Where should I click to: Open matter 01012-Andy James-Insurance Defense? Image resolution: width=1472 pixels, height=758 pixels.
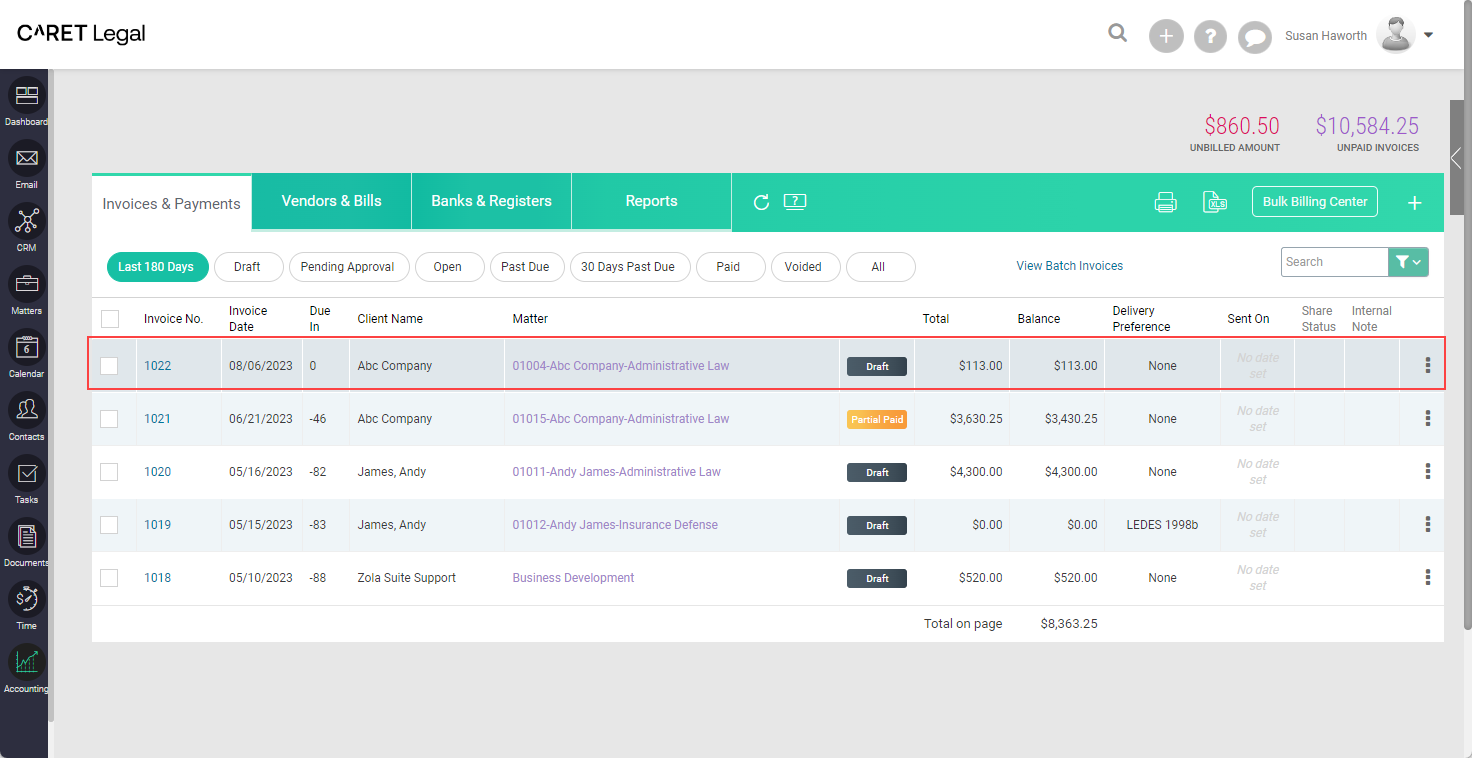point(615,525)
